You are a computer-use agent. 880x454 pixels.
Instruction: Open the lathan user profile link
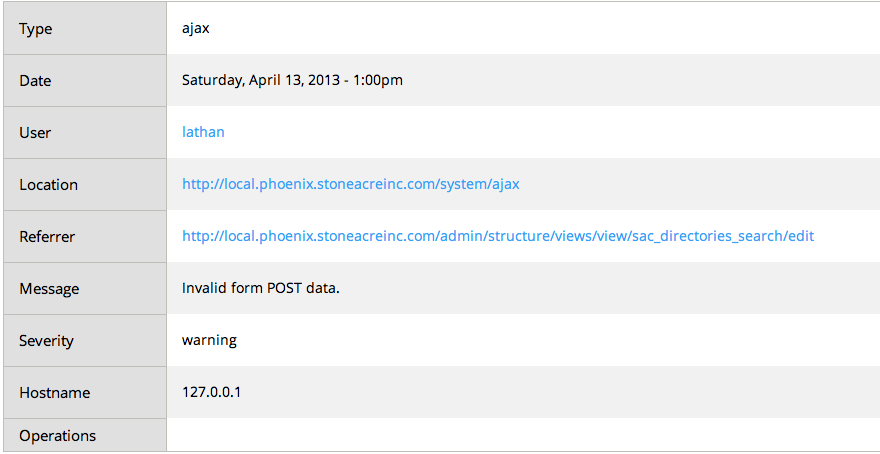point(203,133)
